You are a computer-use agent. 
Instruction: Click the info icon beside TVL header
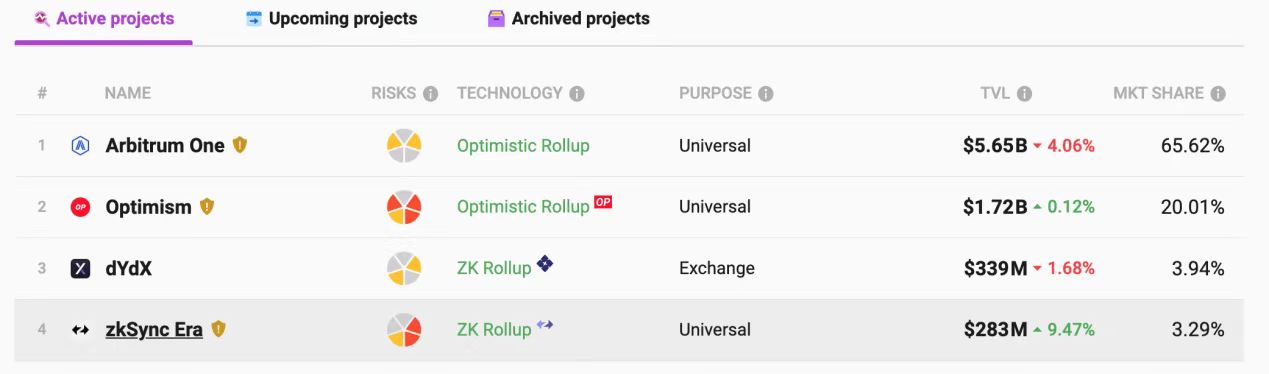[1024, 94]
